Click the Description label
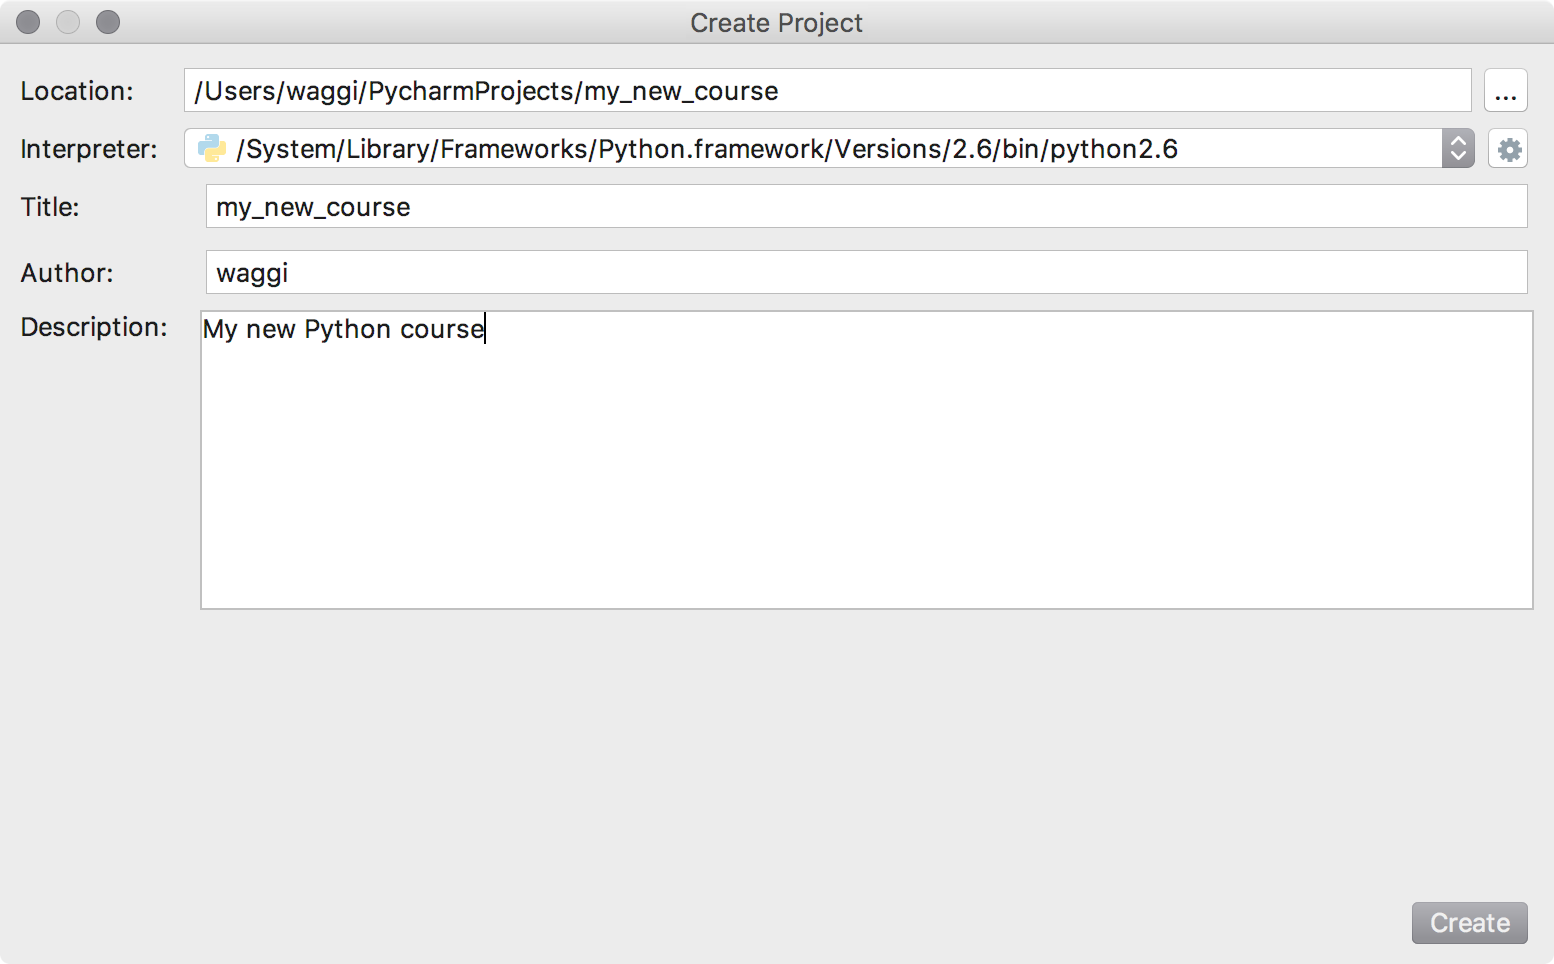Screen dimensions: 1554x964 click(94, 327)
